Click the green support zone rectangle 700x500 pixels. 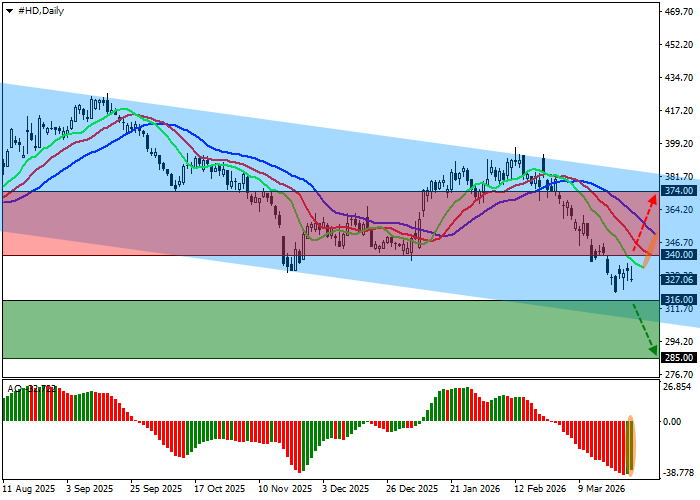click(300, 332)
